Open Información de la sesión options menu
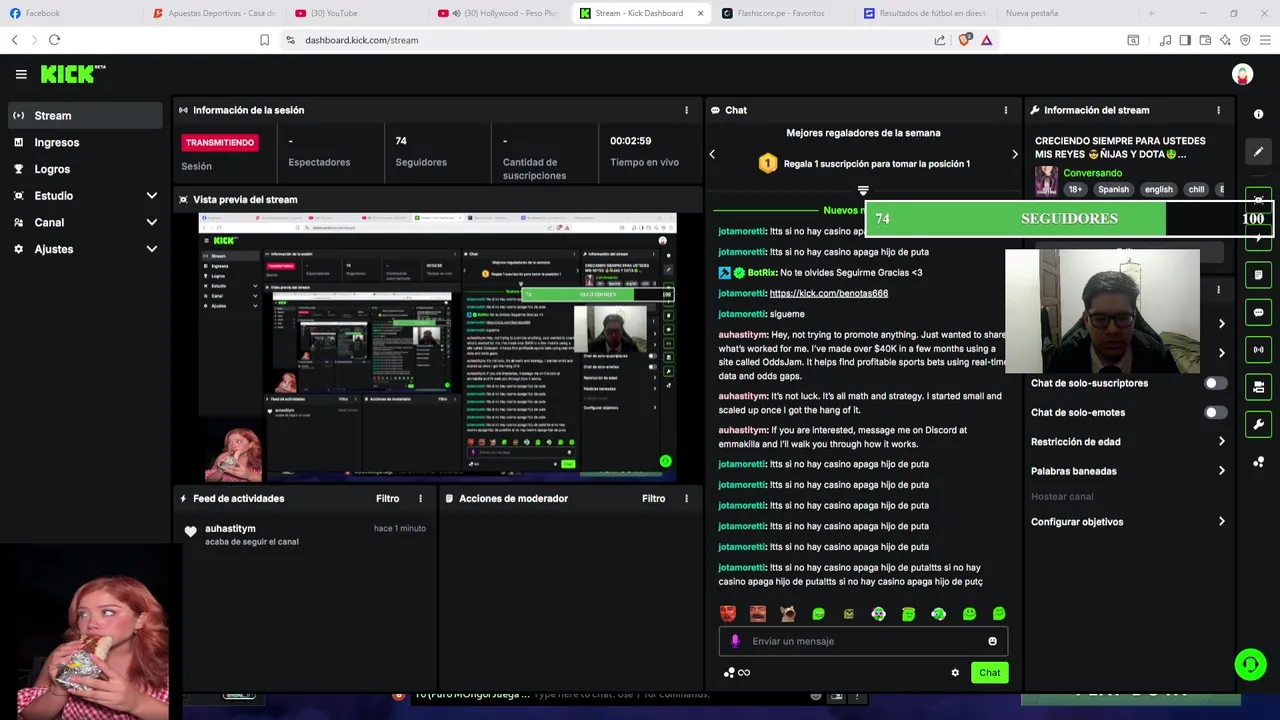1280x720 pixels. click(x=686, y=110)
